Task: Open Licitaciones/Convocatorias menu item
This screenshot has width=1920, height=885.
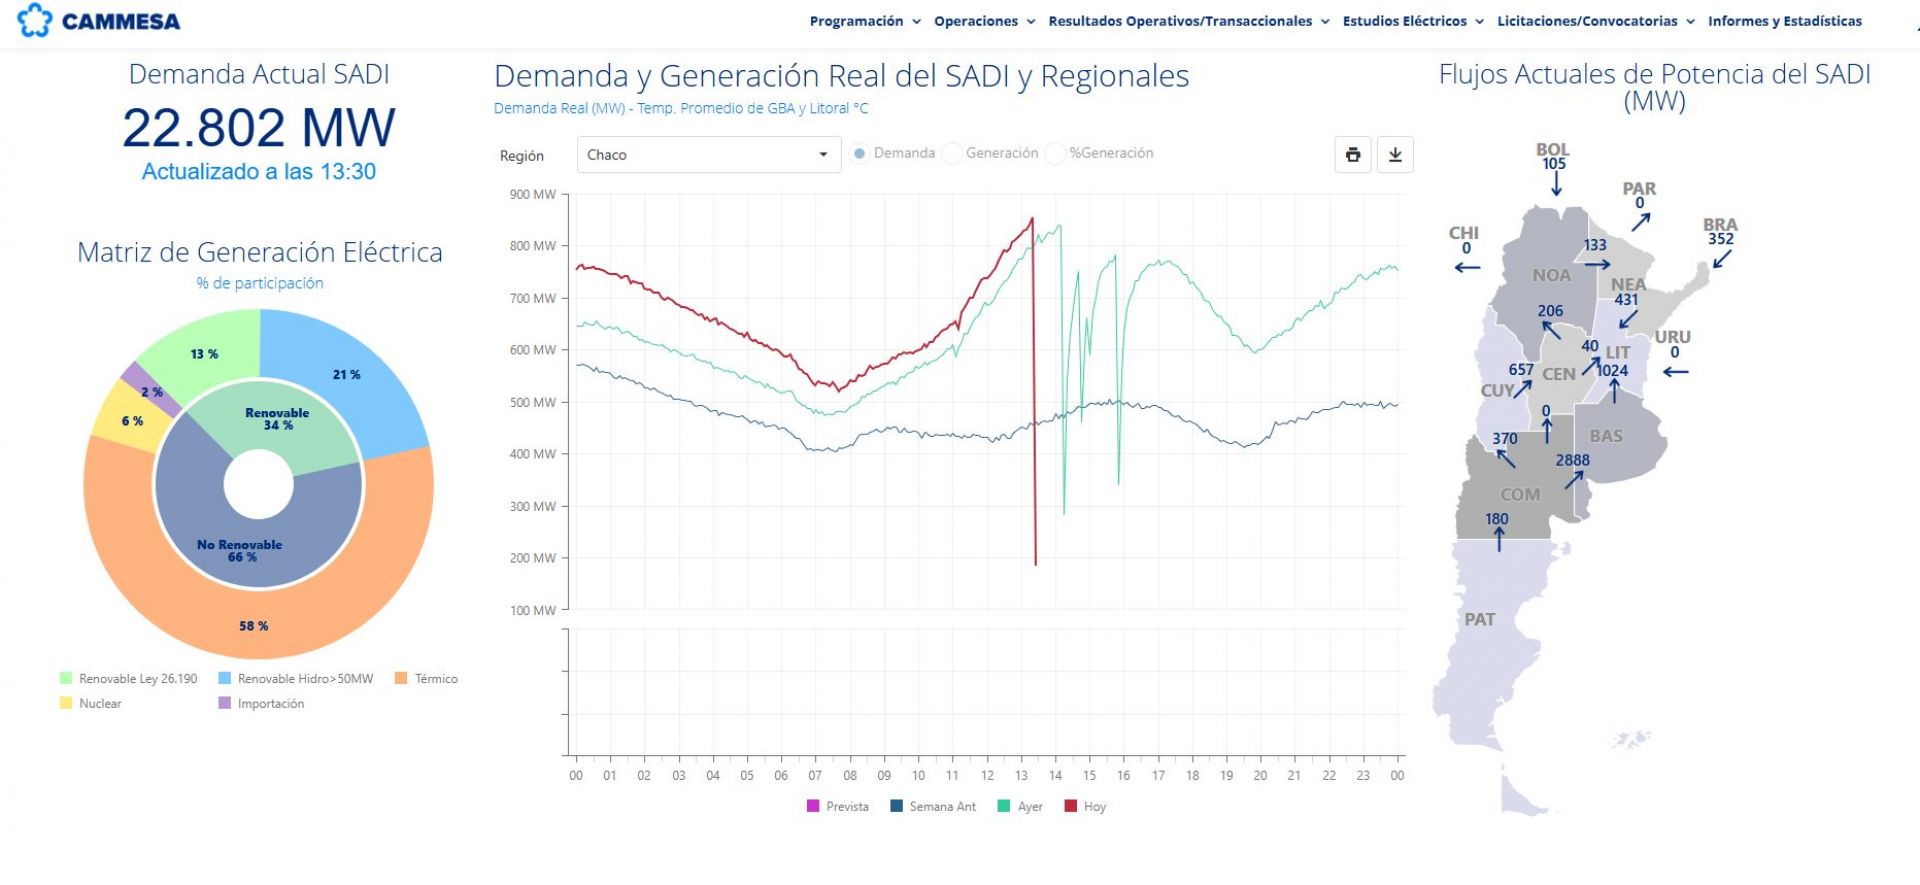Action: click(x=1596, y=21)
